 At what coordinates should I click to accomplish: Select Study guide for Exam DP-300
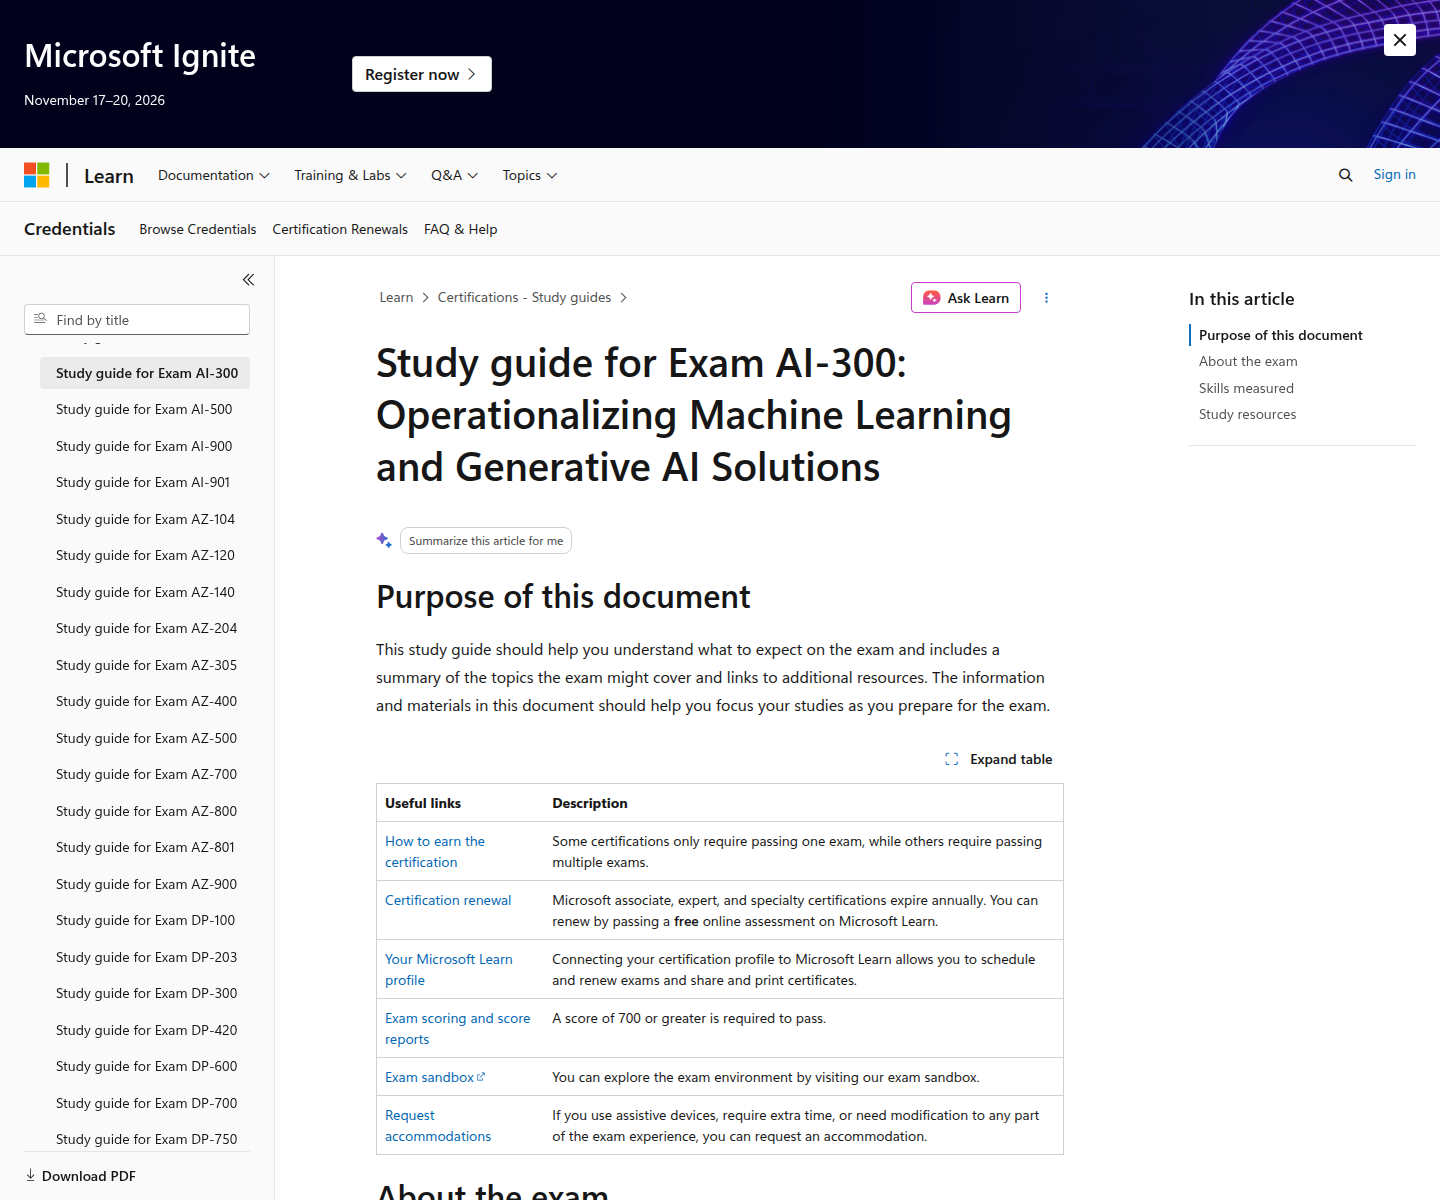click(145, 993)
